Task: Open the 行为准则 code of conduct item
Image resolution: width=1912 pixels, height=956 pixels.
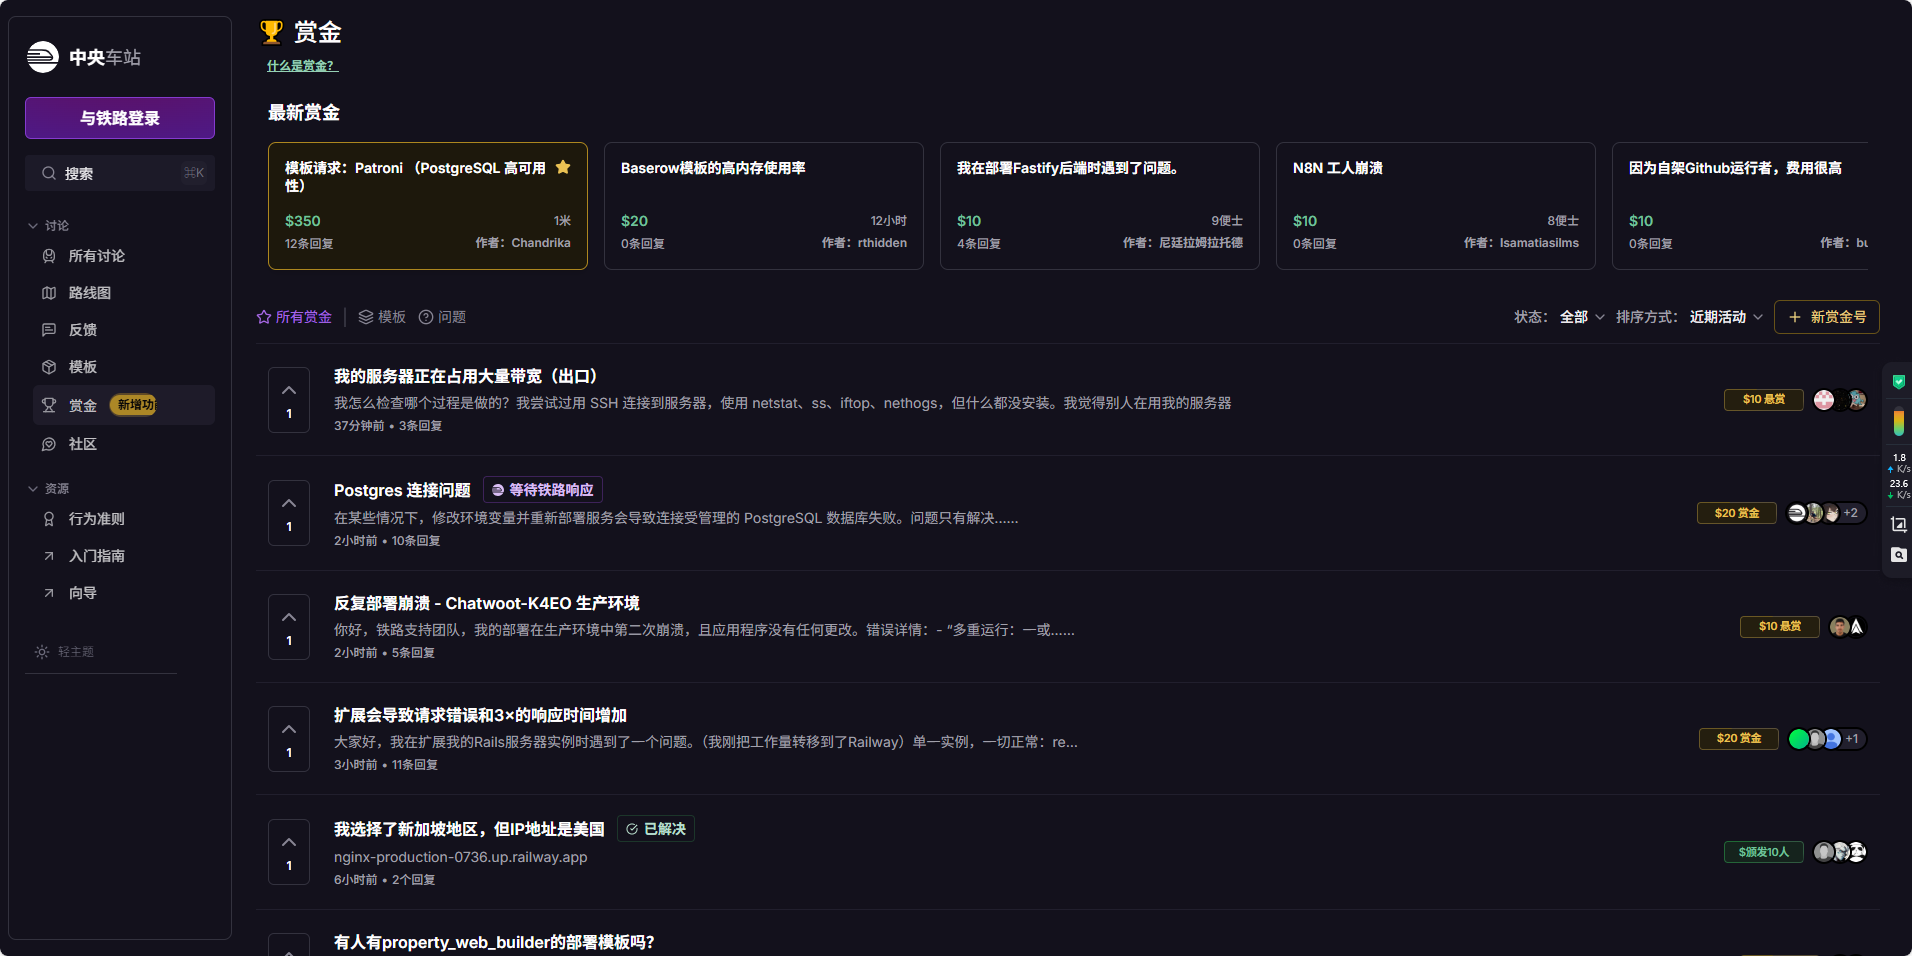Action: pos(96,519)
